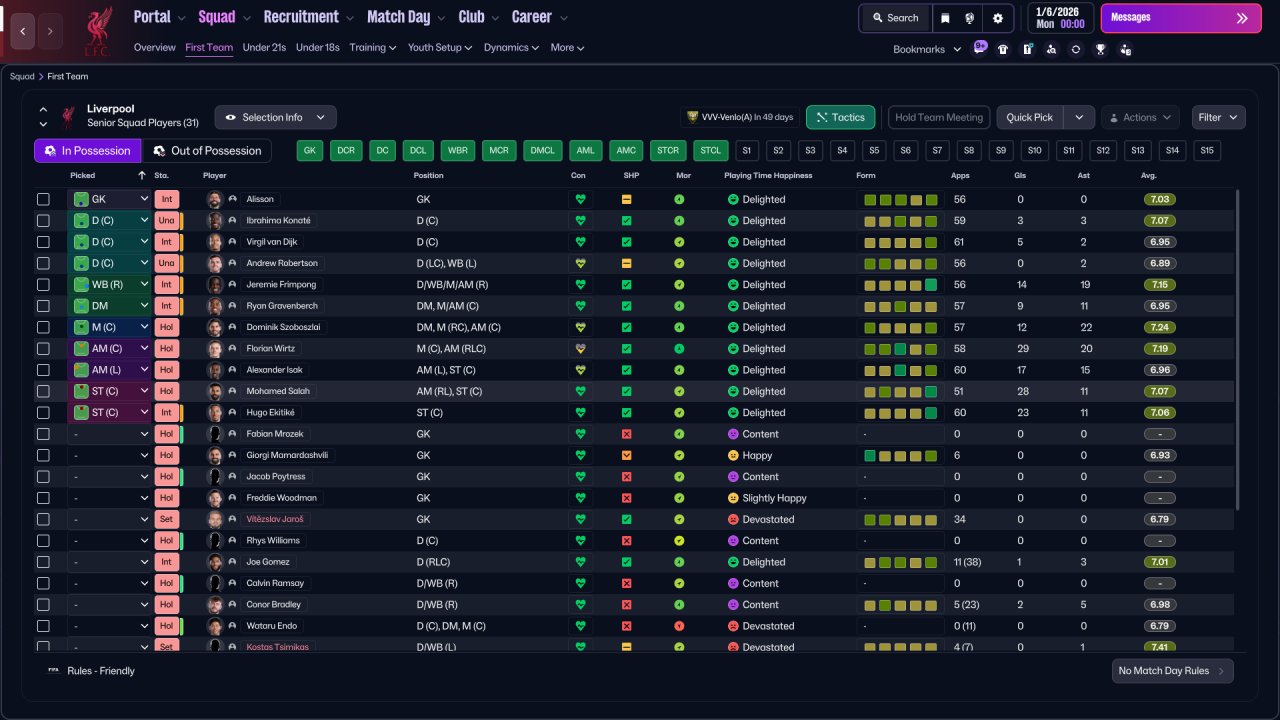The width and height of the screenshot is (1280, 720).
Task: Open the trophy bookmark shortcut
Action: pos(1100,49)
